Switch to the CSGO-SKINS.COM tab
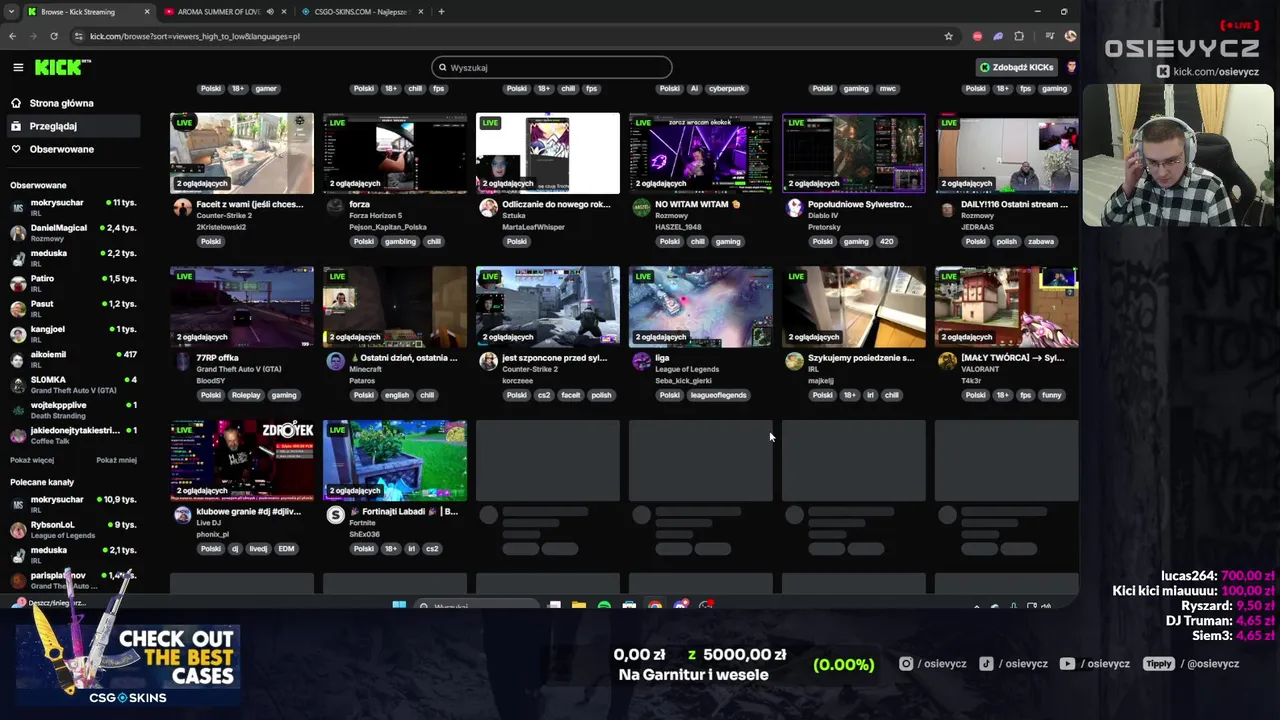Image resolution: width=1280 pixels, height=720 pixels. point(364,12)
